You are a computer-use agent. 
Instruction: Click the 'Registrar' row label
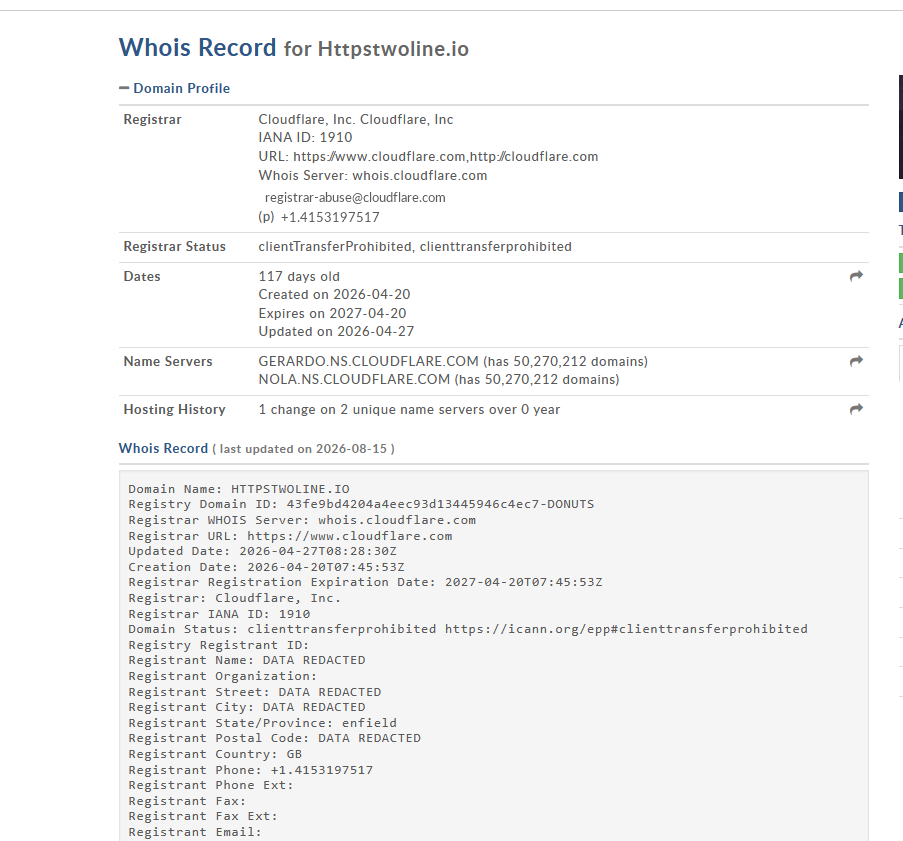pos(152,119)
